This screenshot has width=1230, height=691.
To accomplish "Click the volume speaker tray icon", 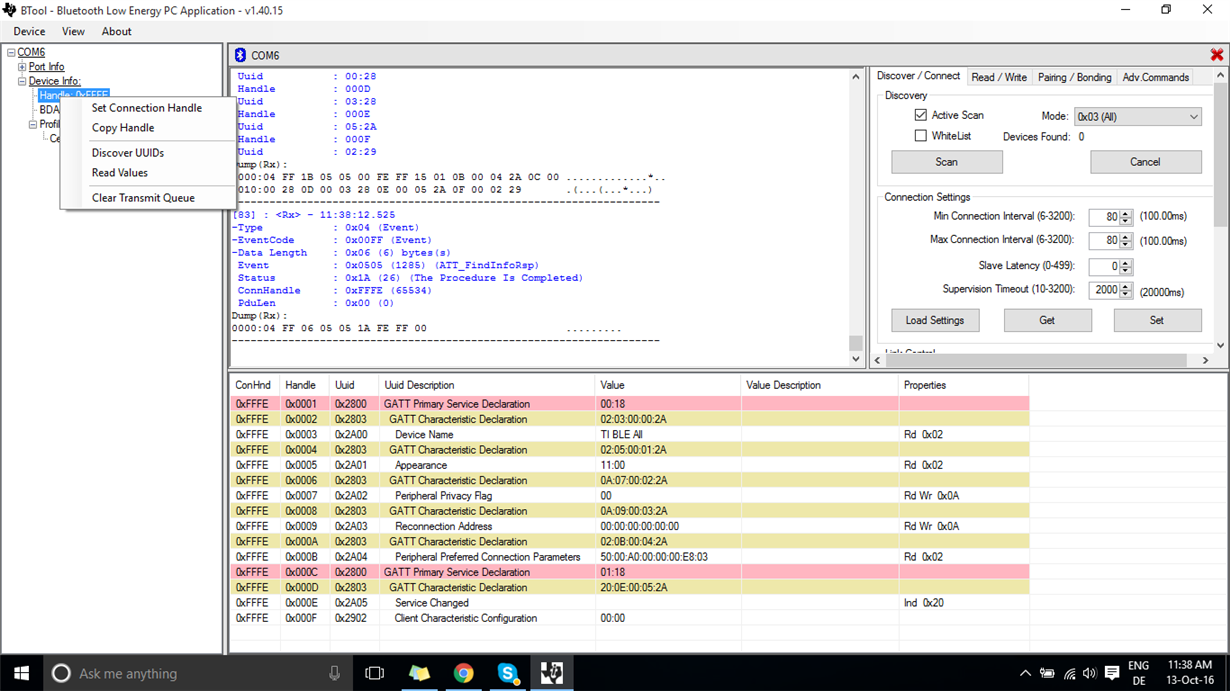I will click(x=1090, y=673).
